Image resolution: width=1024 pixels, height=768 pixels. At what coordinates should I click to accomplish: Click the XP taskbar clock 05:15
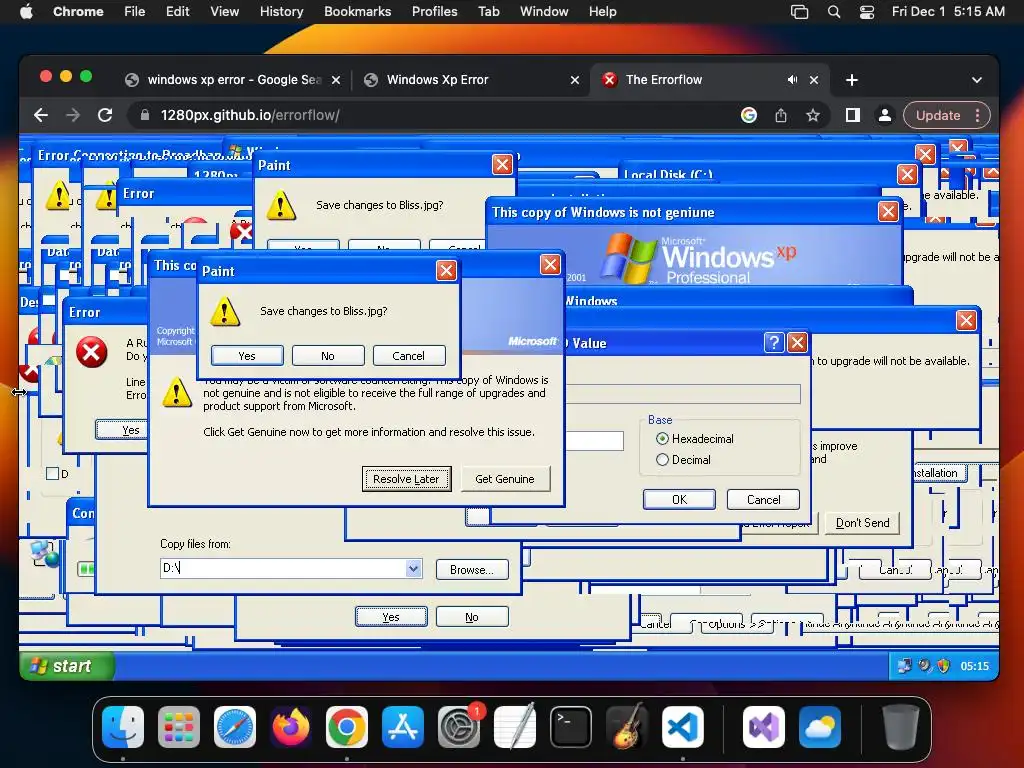click(x=974, y=666)
